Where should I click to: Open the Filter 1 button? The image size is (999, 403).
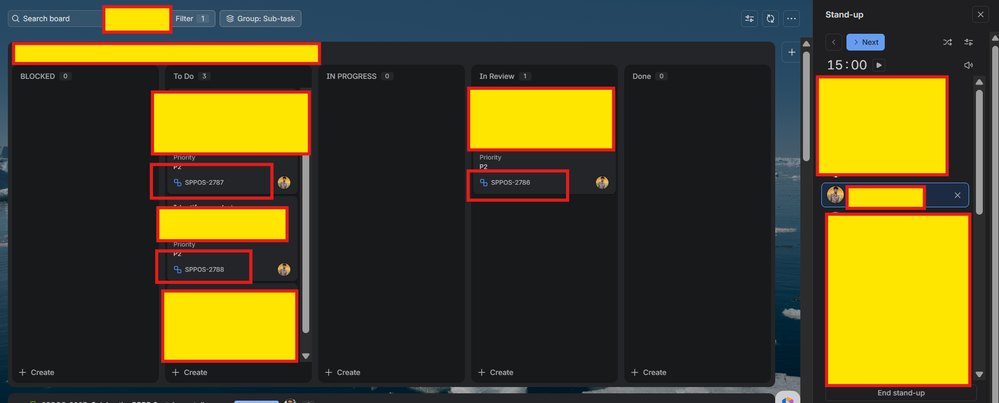click(192, 18)
